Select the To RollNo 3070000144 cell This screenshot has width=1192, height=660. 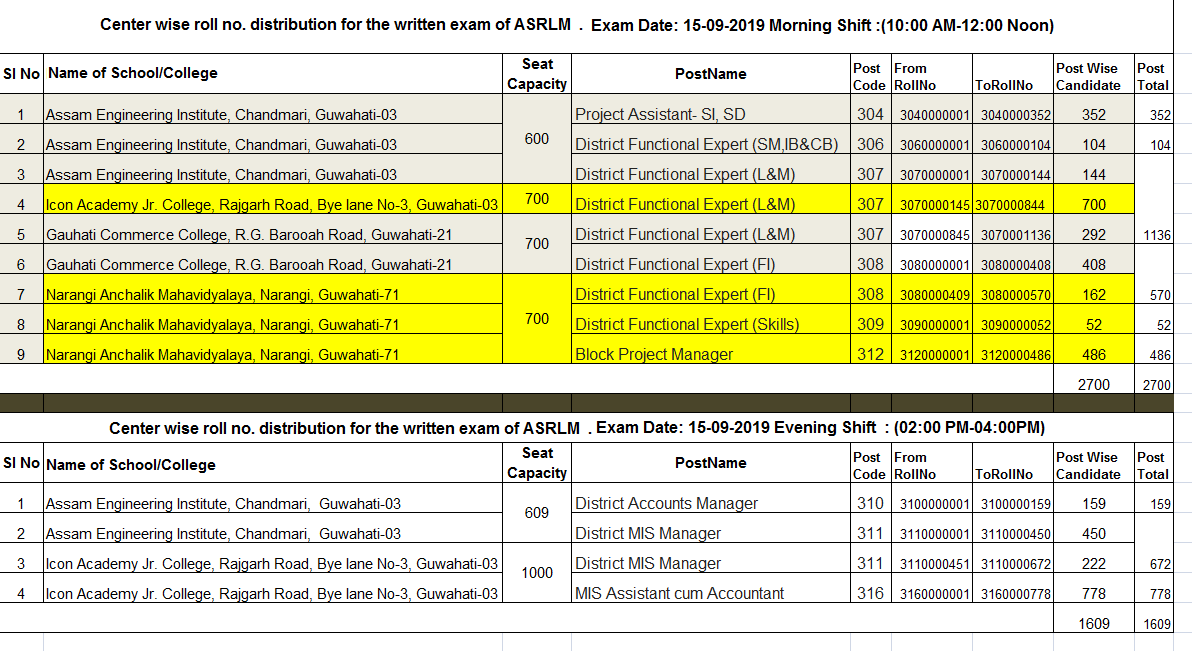1013,169
